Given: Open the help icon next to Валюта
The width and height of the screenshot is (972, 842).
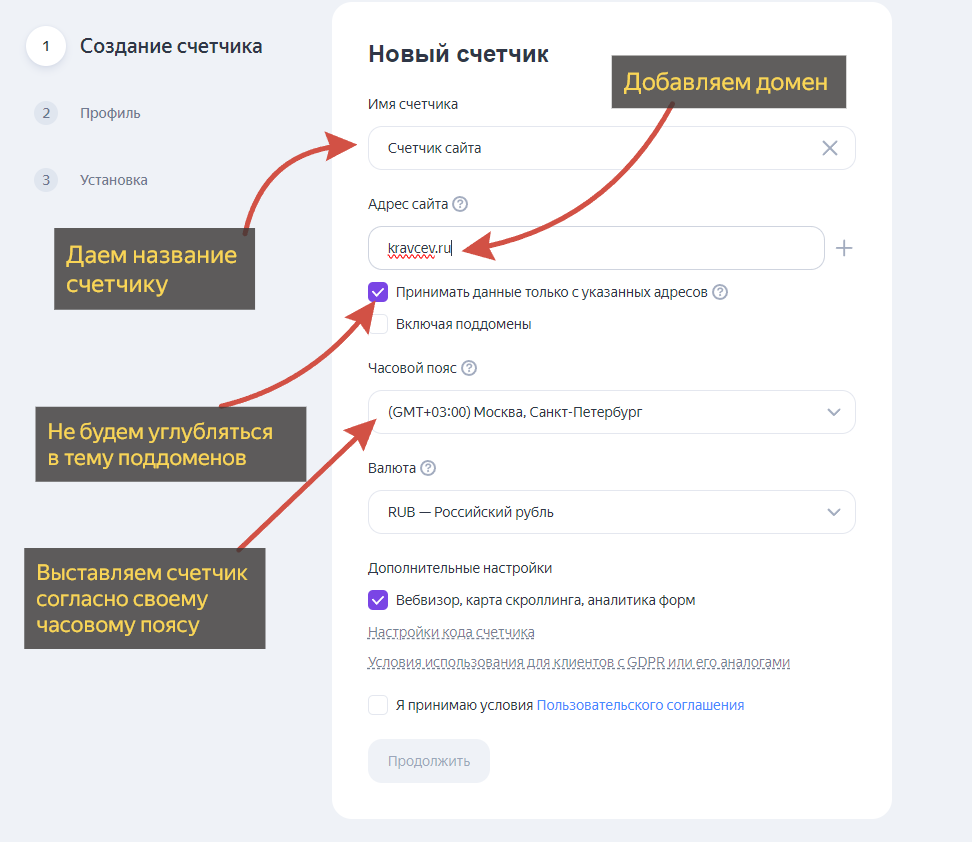Looking at the screenshot, I should coord(428,468).
